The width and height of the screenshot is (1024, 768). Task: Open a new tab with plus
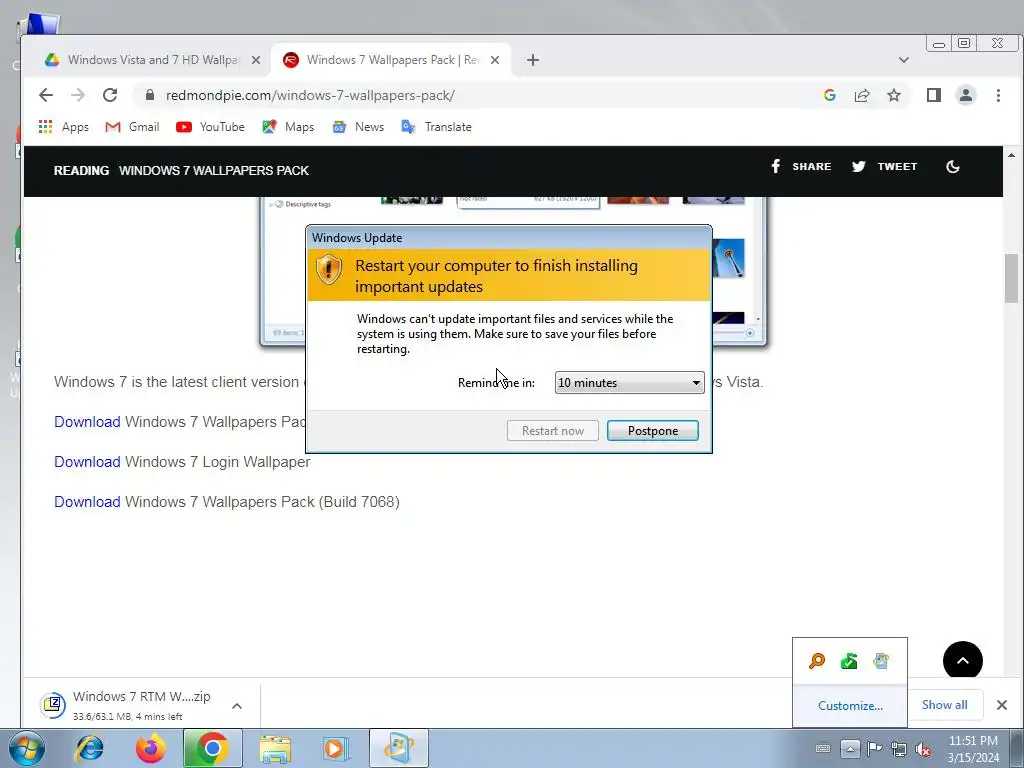(533, 60)
